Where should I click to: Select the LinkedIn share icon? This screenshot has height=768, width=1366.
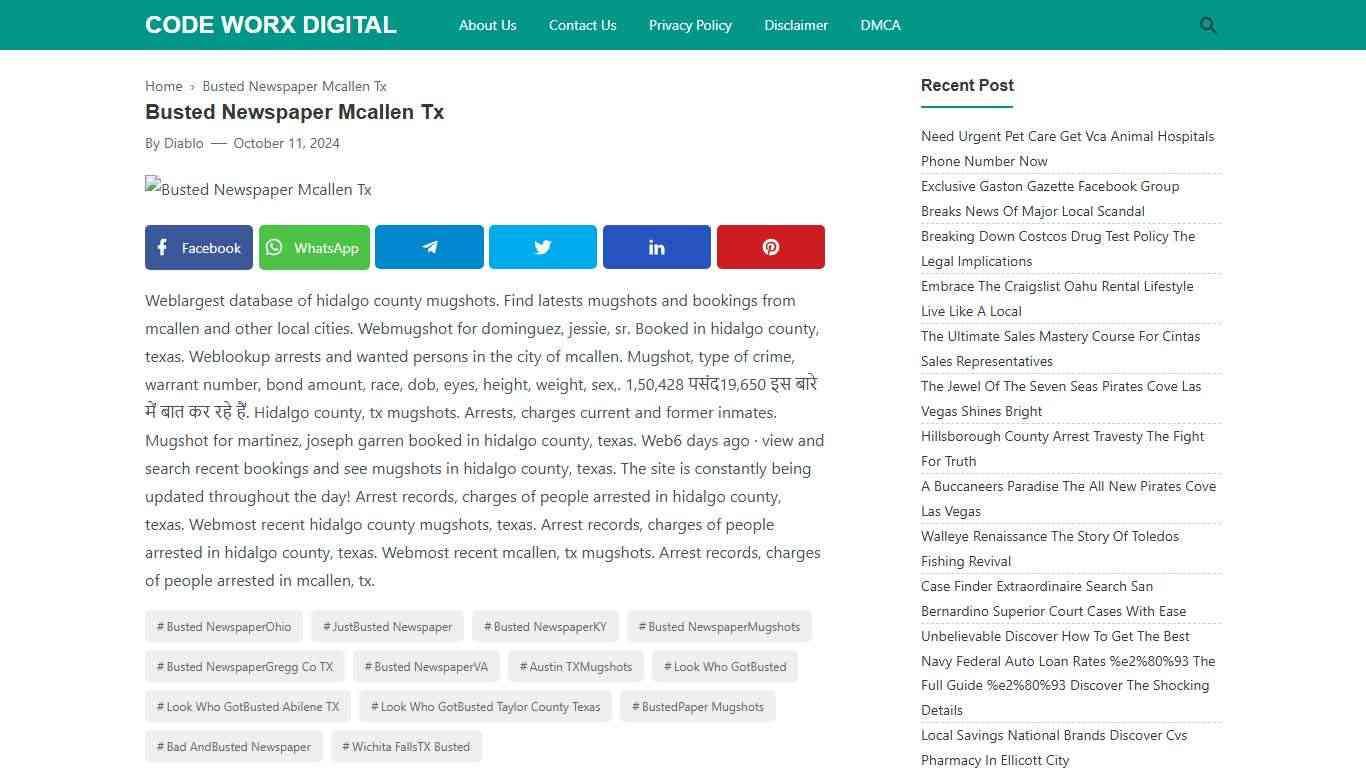tap(656, 247)
